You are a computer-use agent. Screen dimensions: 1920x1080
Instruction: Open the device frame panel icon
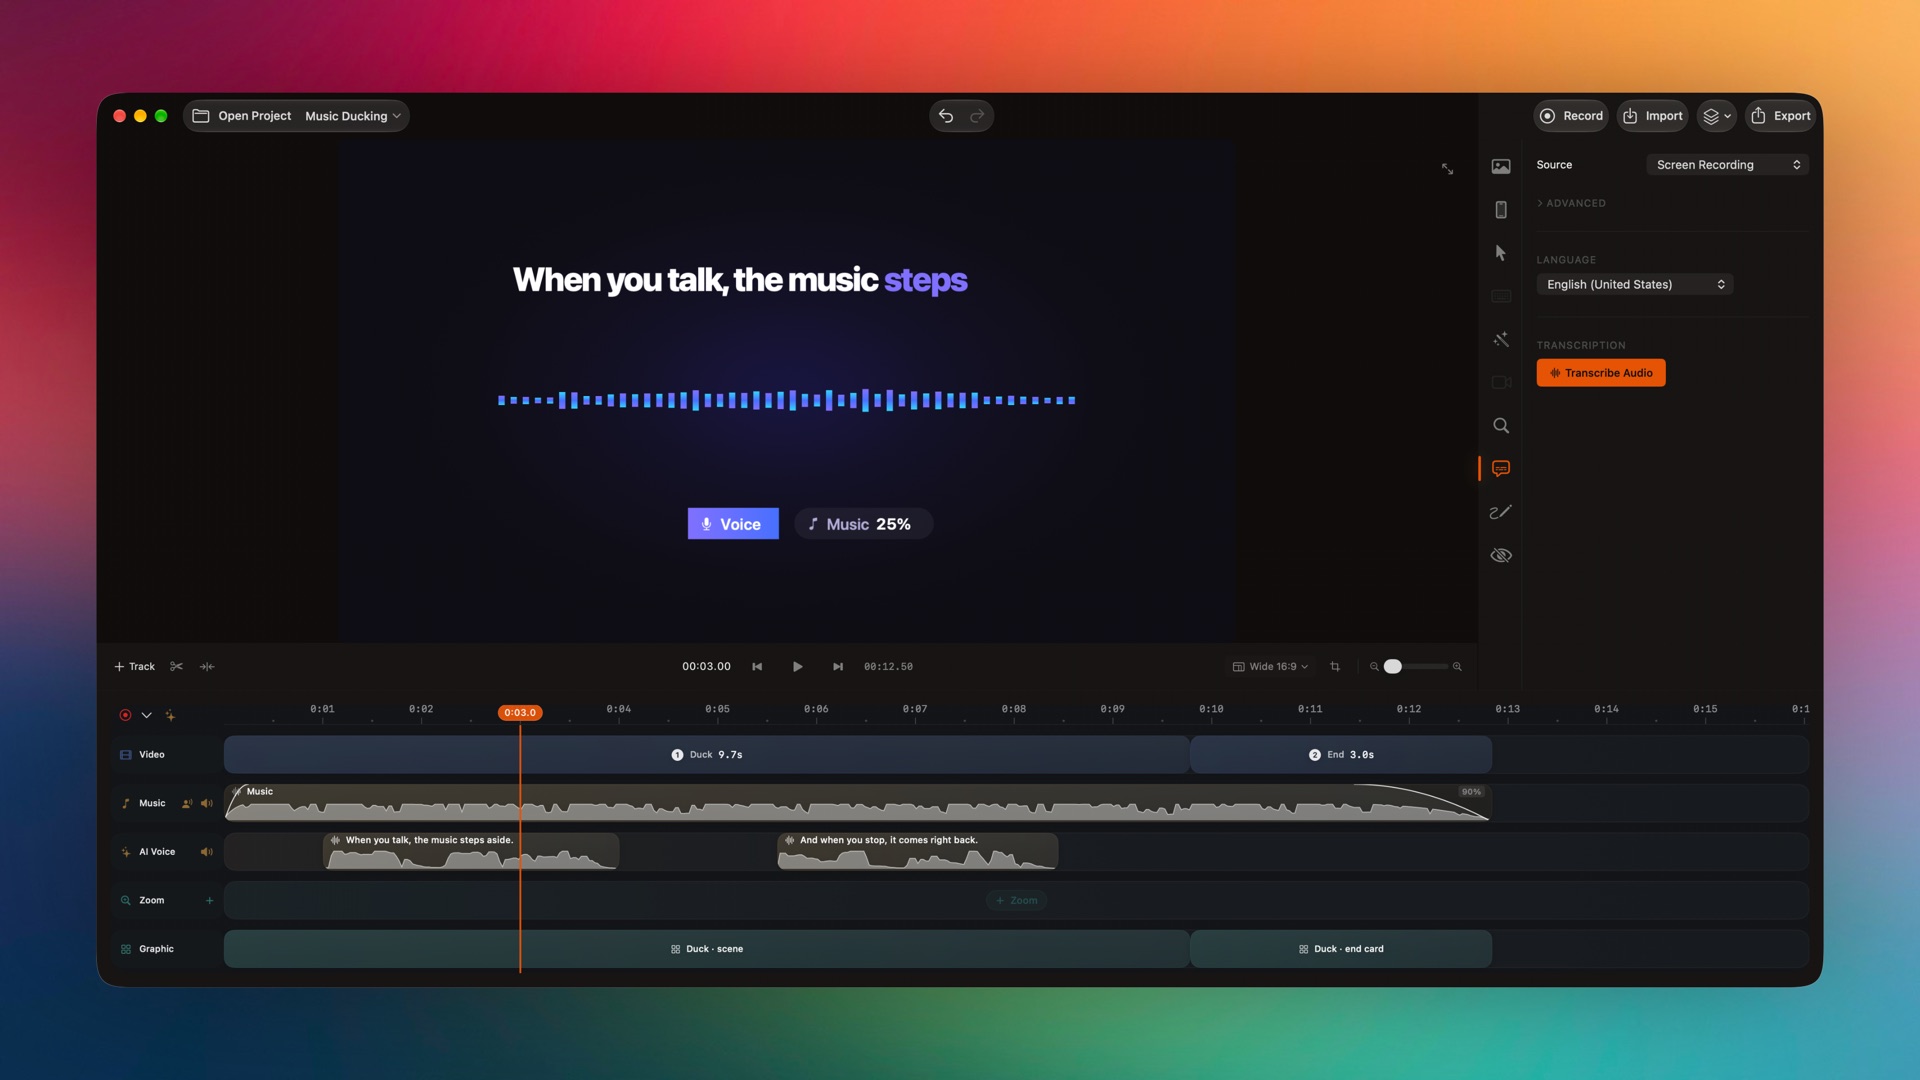[x=1500, y=209]
